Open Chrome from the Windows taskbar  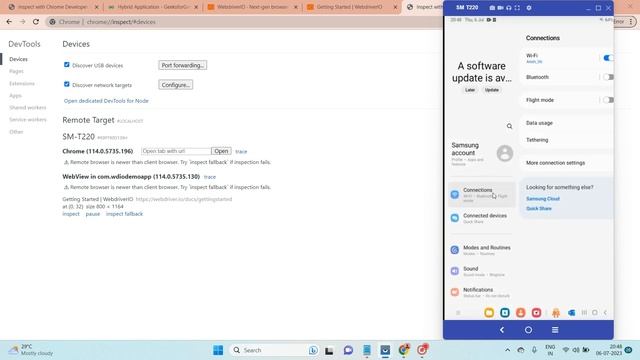[x=404, y=350]
